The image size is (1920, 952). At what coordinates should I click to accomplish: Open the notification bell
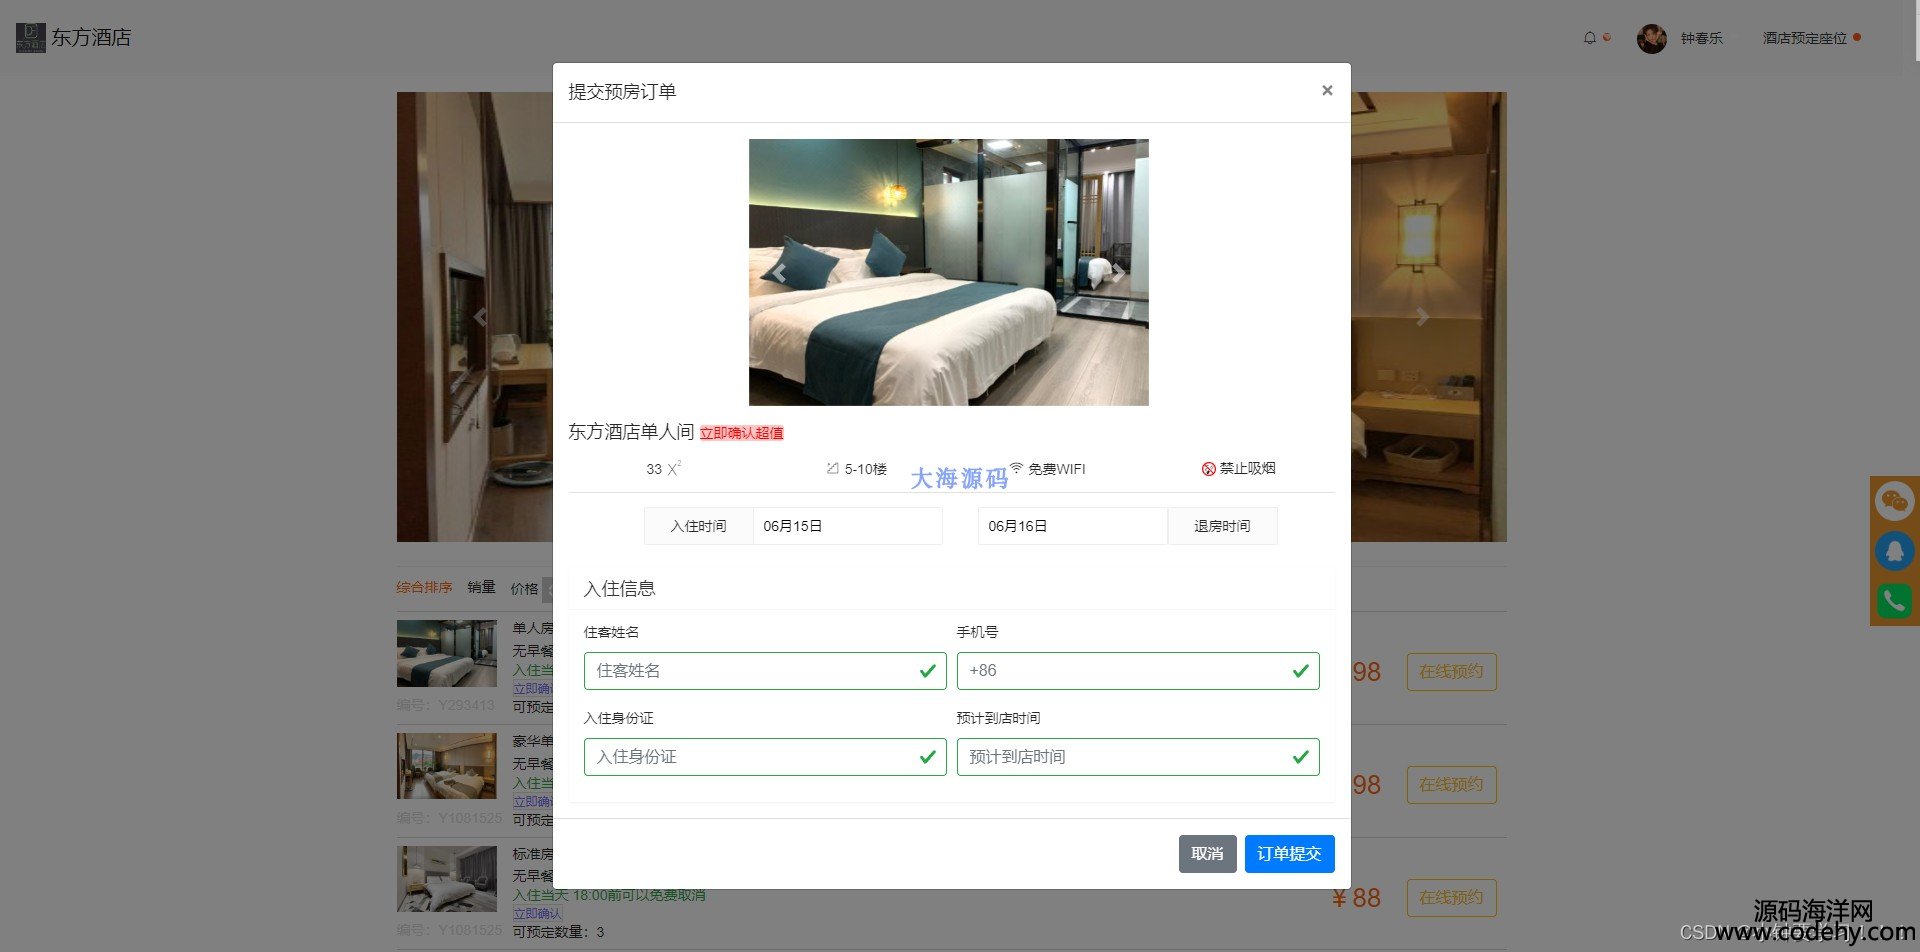(1590, 38)
